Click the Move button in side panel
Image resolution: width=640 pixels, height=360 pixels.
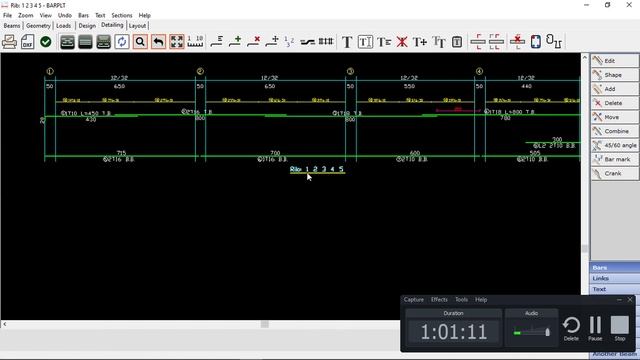pyautogui.click(x=615, y=117)
